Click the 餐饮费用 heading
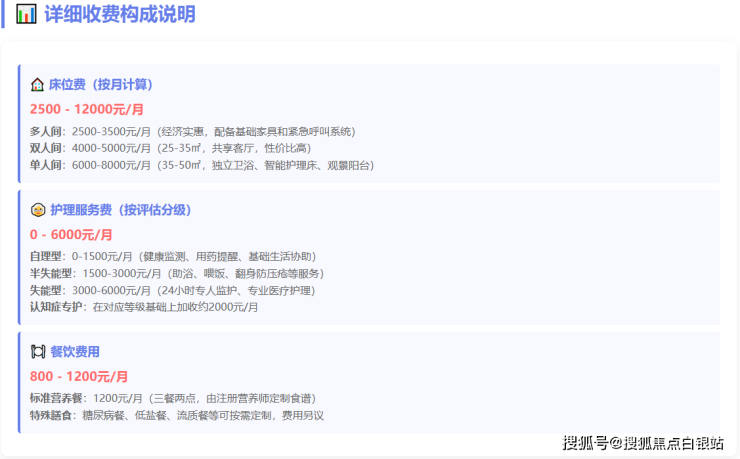Screen dimensions: 740x459 coord(75,352)
